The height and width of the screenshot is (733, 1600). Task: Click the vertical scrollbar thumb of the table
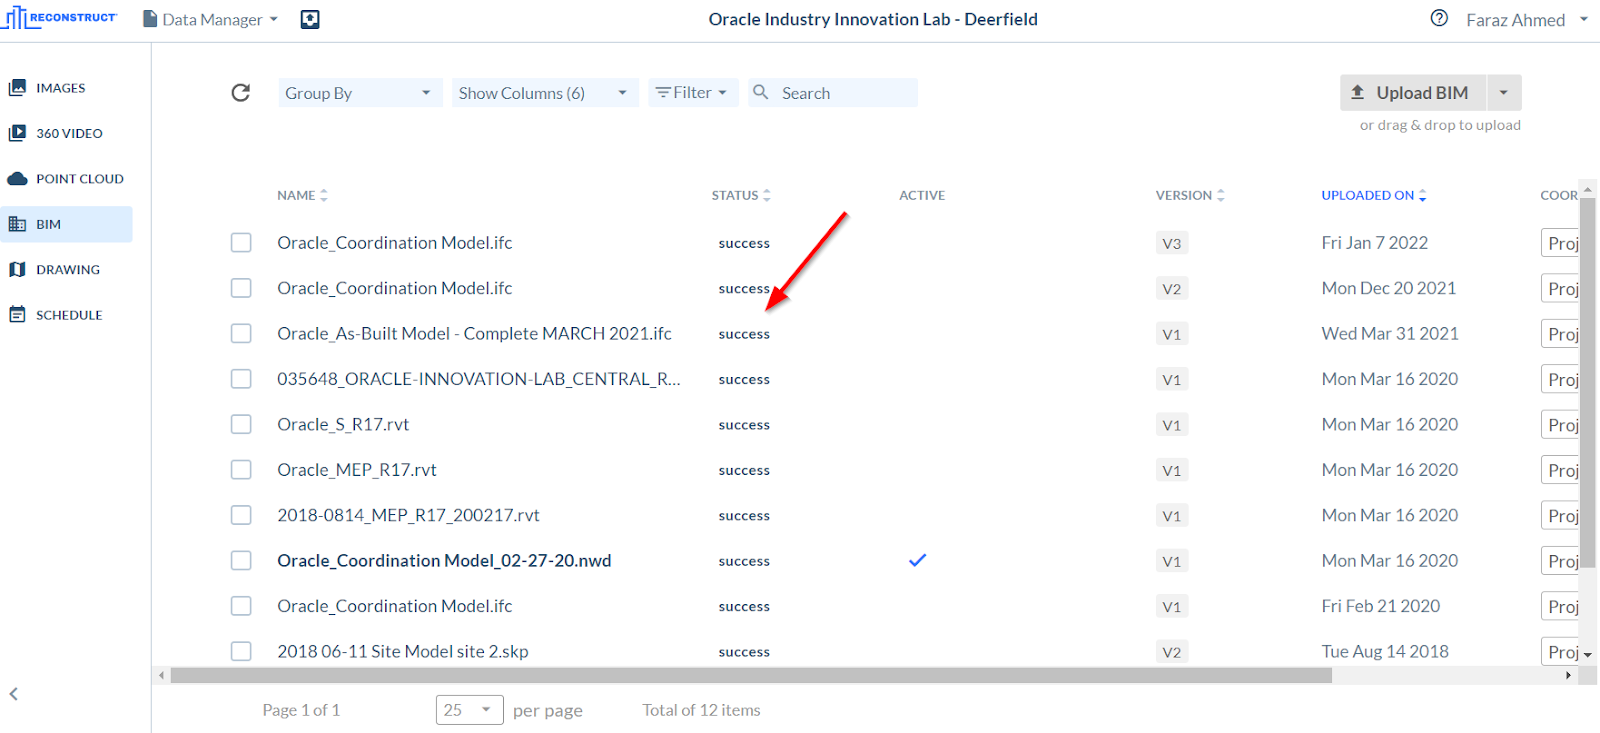(x=1588, y=381)
